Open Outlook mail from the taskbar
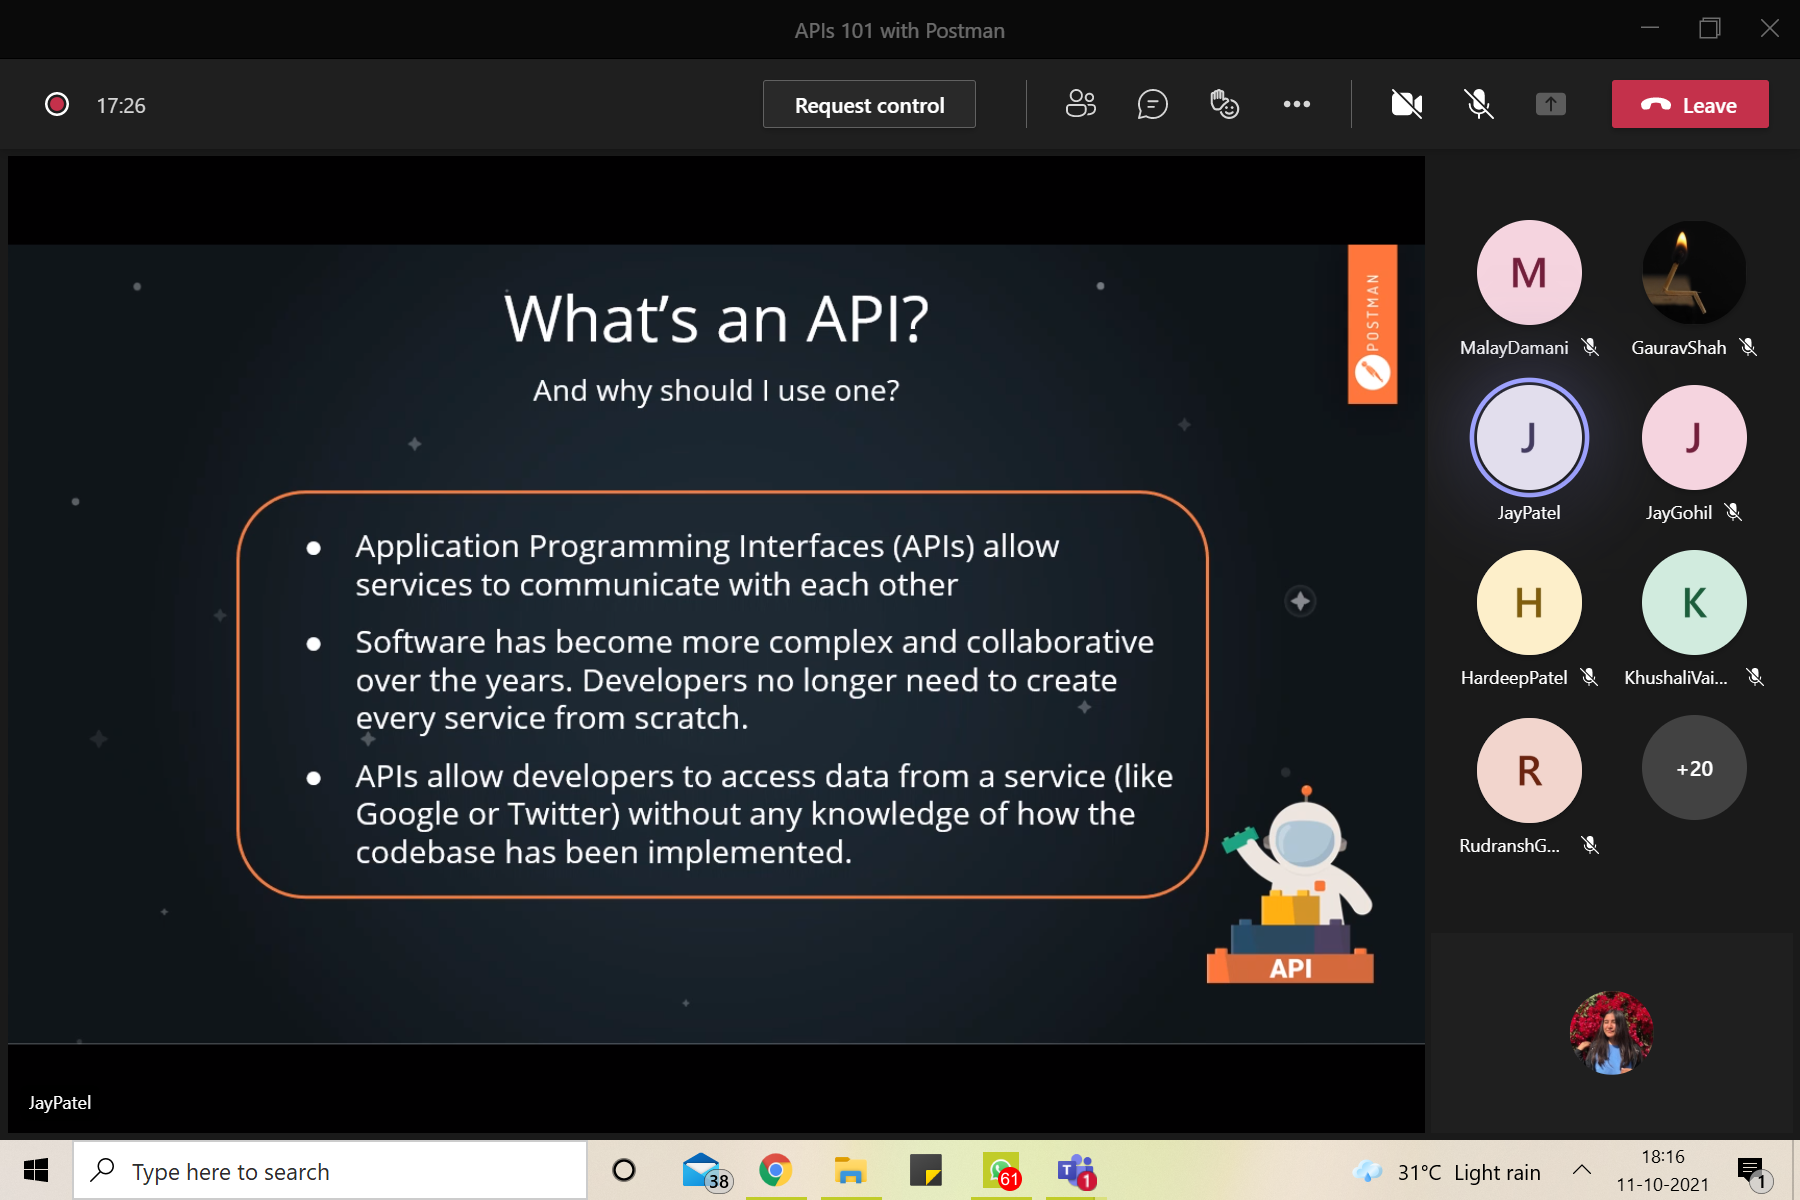This screenshot has width=1800, height=1200. [x=700, y=1170]
